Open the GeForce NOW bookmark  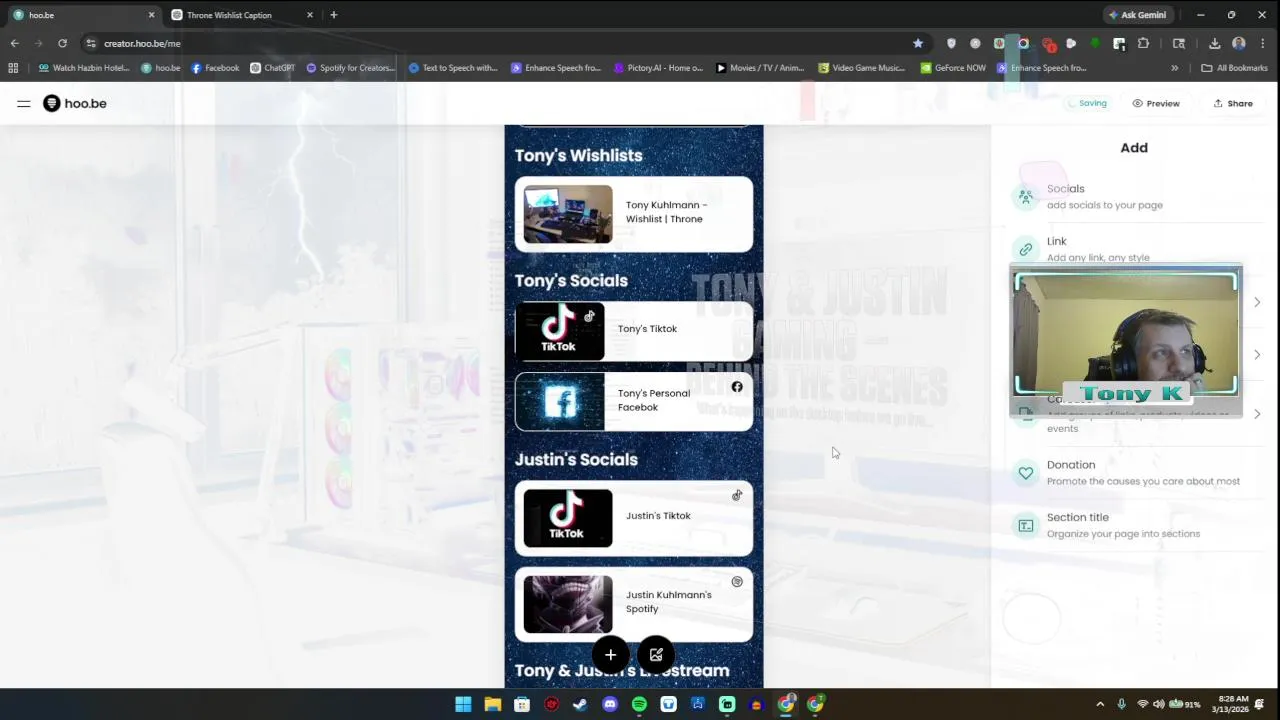[953, 68]
